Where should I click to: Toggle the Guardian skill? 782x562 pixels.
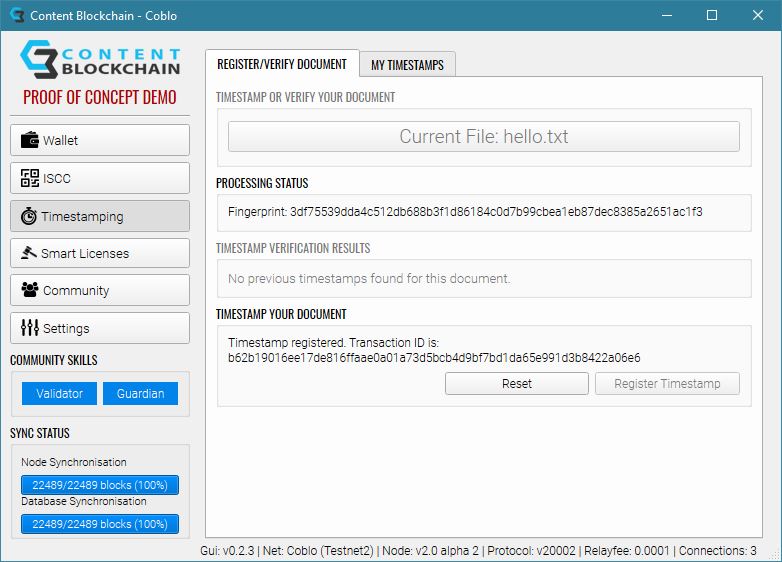pyautogui.click(x=141, y=393)
